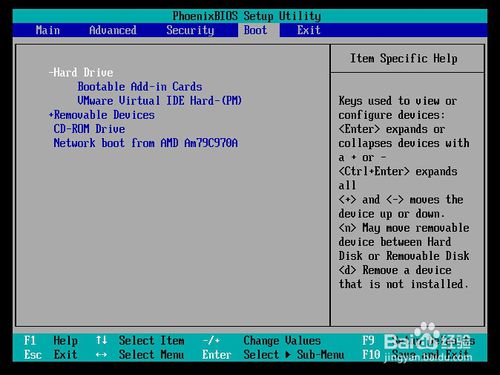Viewport: 500px width, 375px height.
Task: Select the Boot tab
Action: (x=255, y=30)
